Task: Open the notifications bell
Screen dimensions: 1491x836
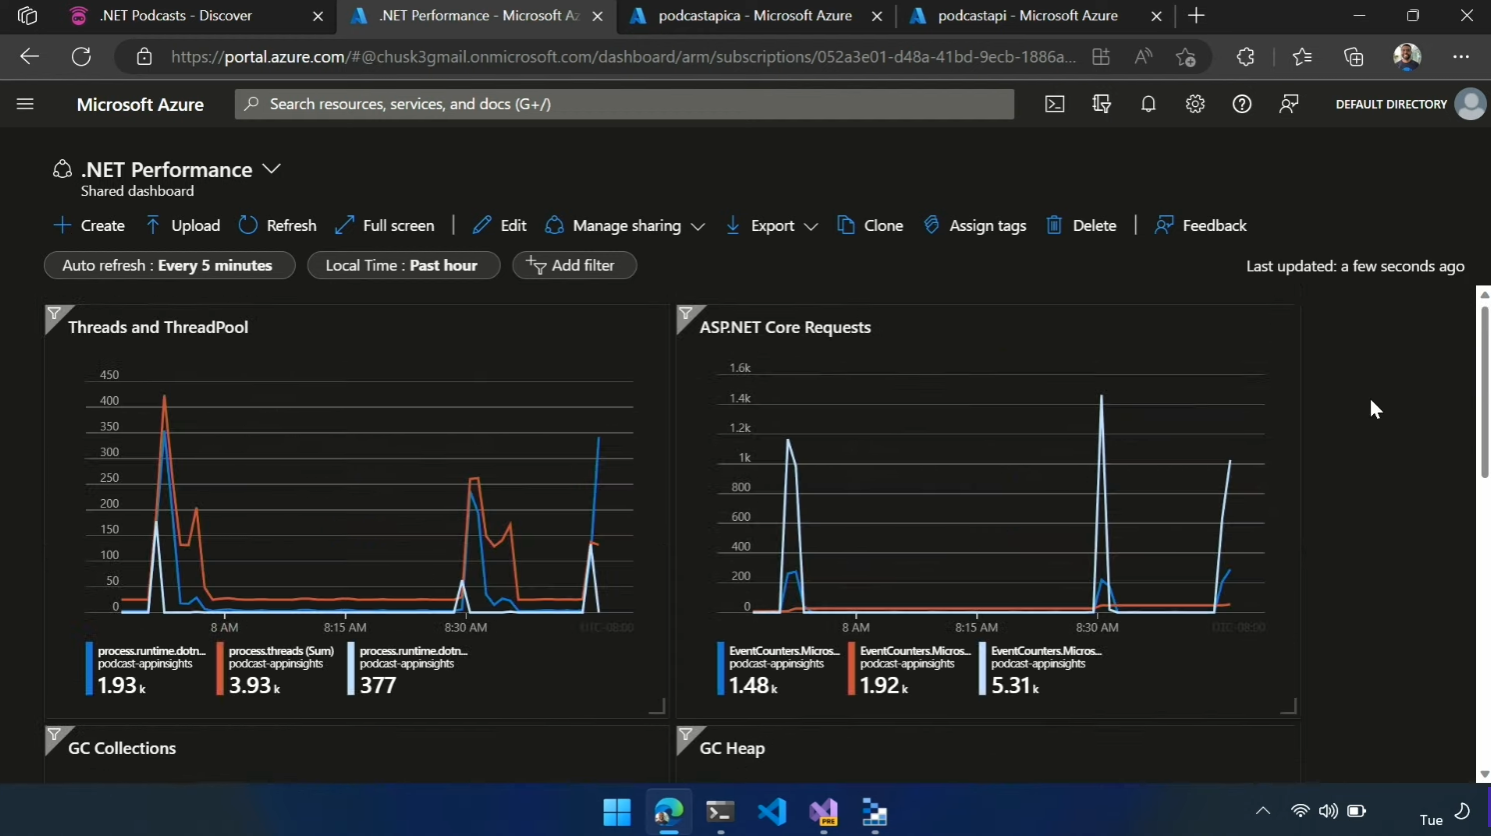Action: [1148, 104]
